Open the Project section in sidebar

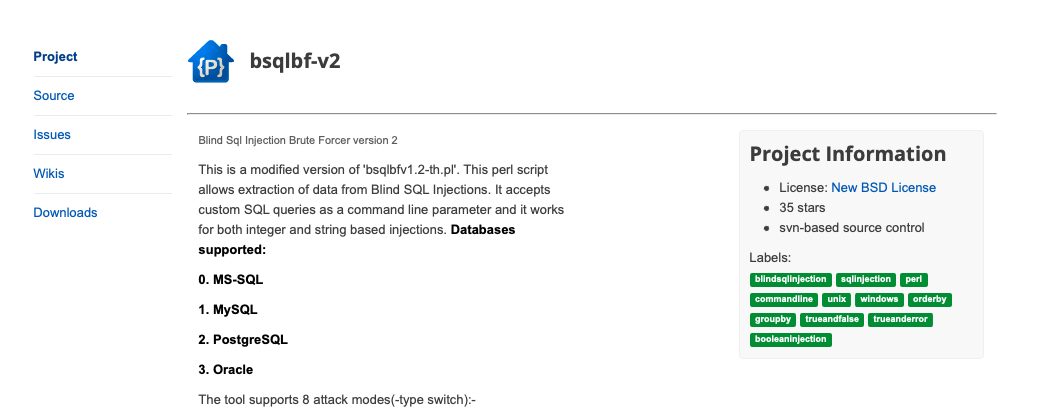(55, 57)
